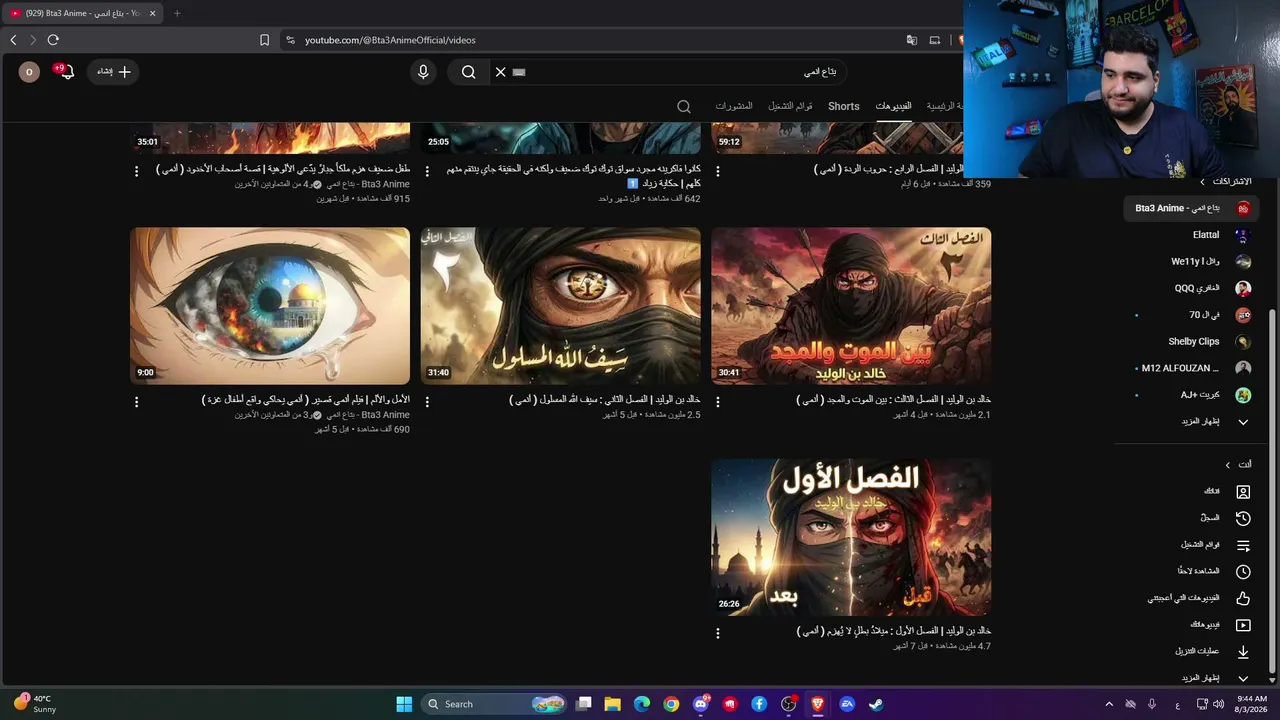Reload the page in the browser
The image size is (1280, 720).
tap(53, 40)
